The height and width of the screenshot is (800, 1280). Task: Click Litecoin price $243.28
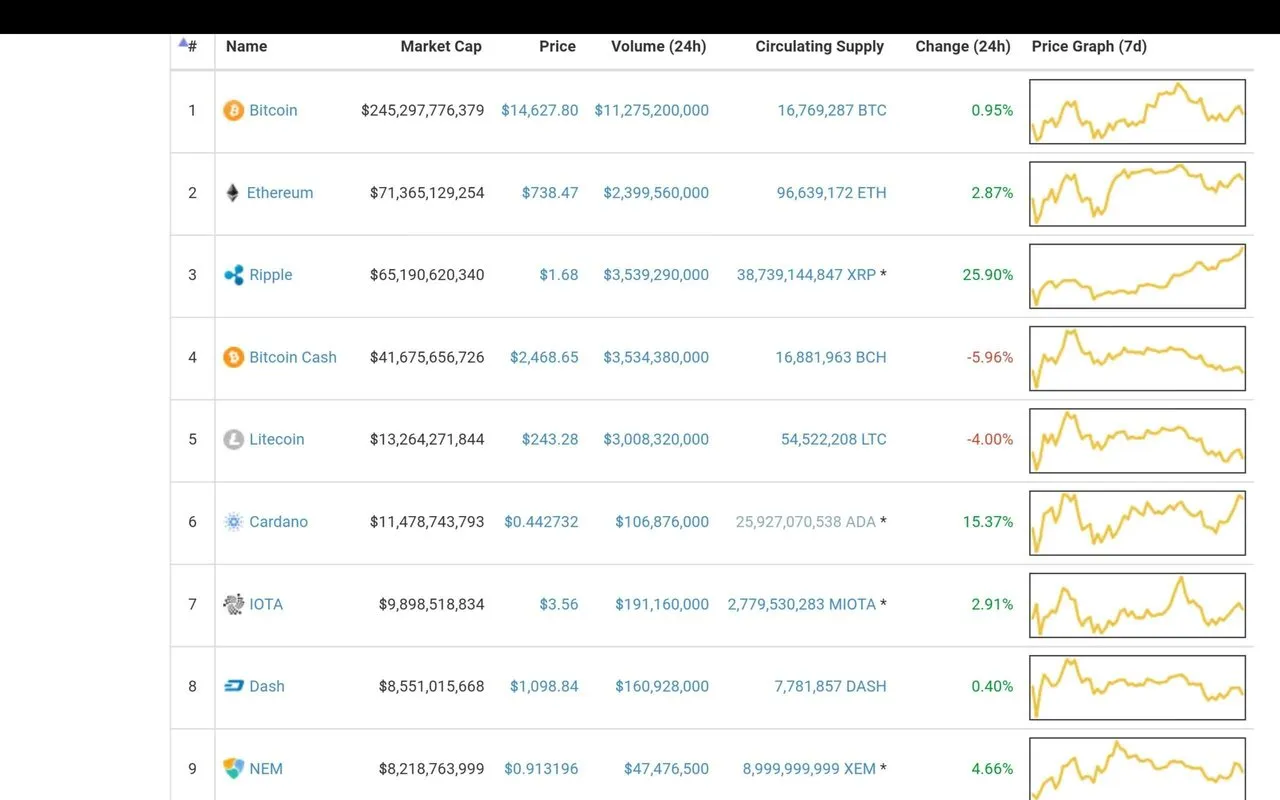(550, 439)
